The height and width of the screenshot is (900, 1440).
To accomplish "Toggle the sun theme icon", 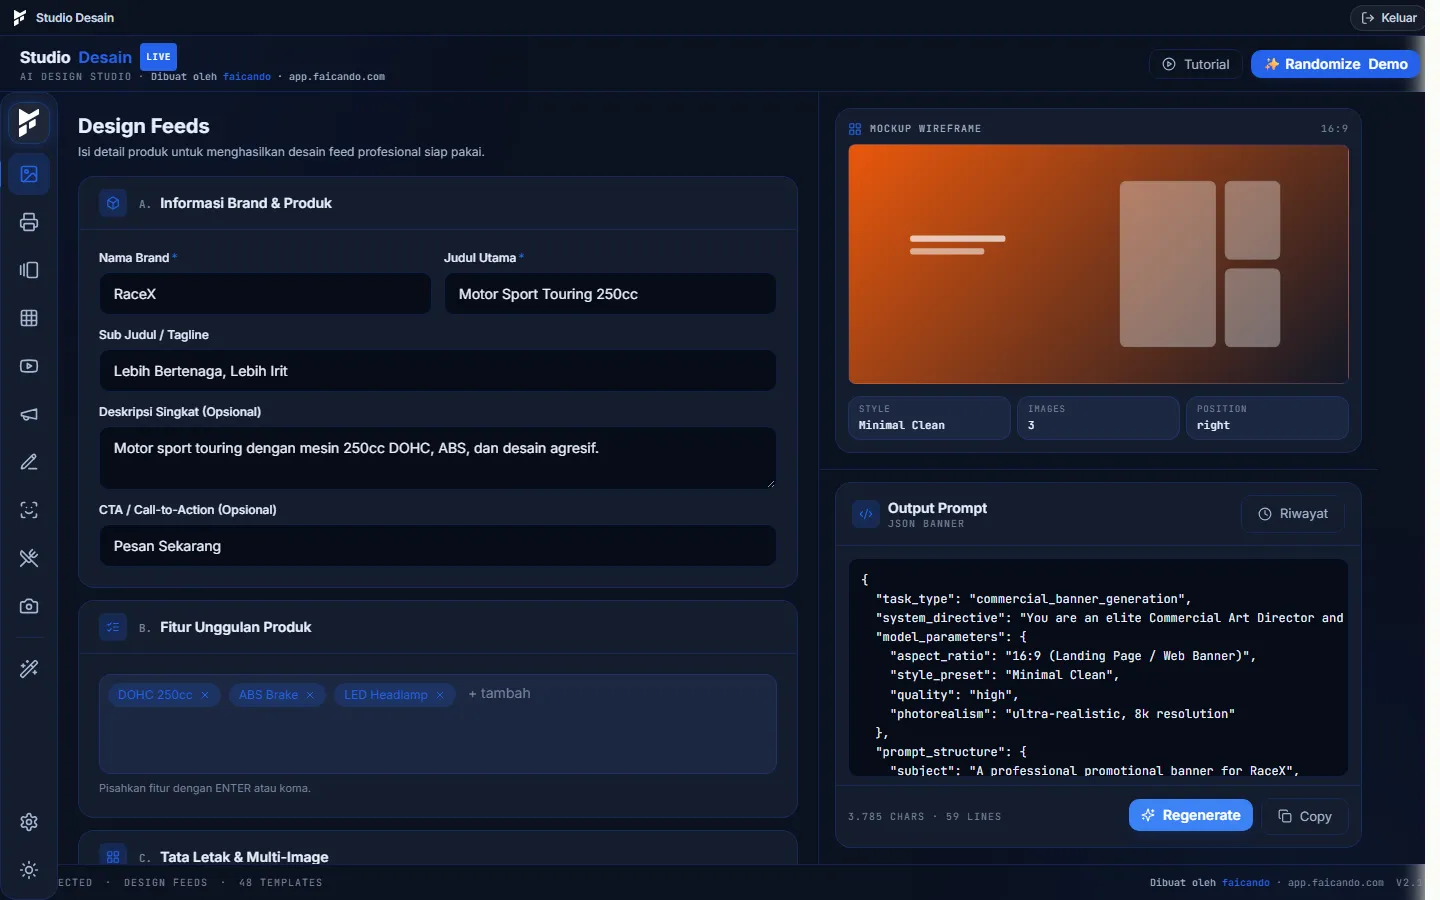I will click(29, 870).
